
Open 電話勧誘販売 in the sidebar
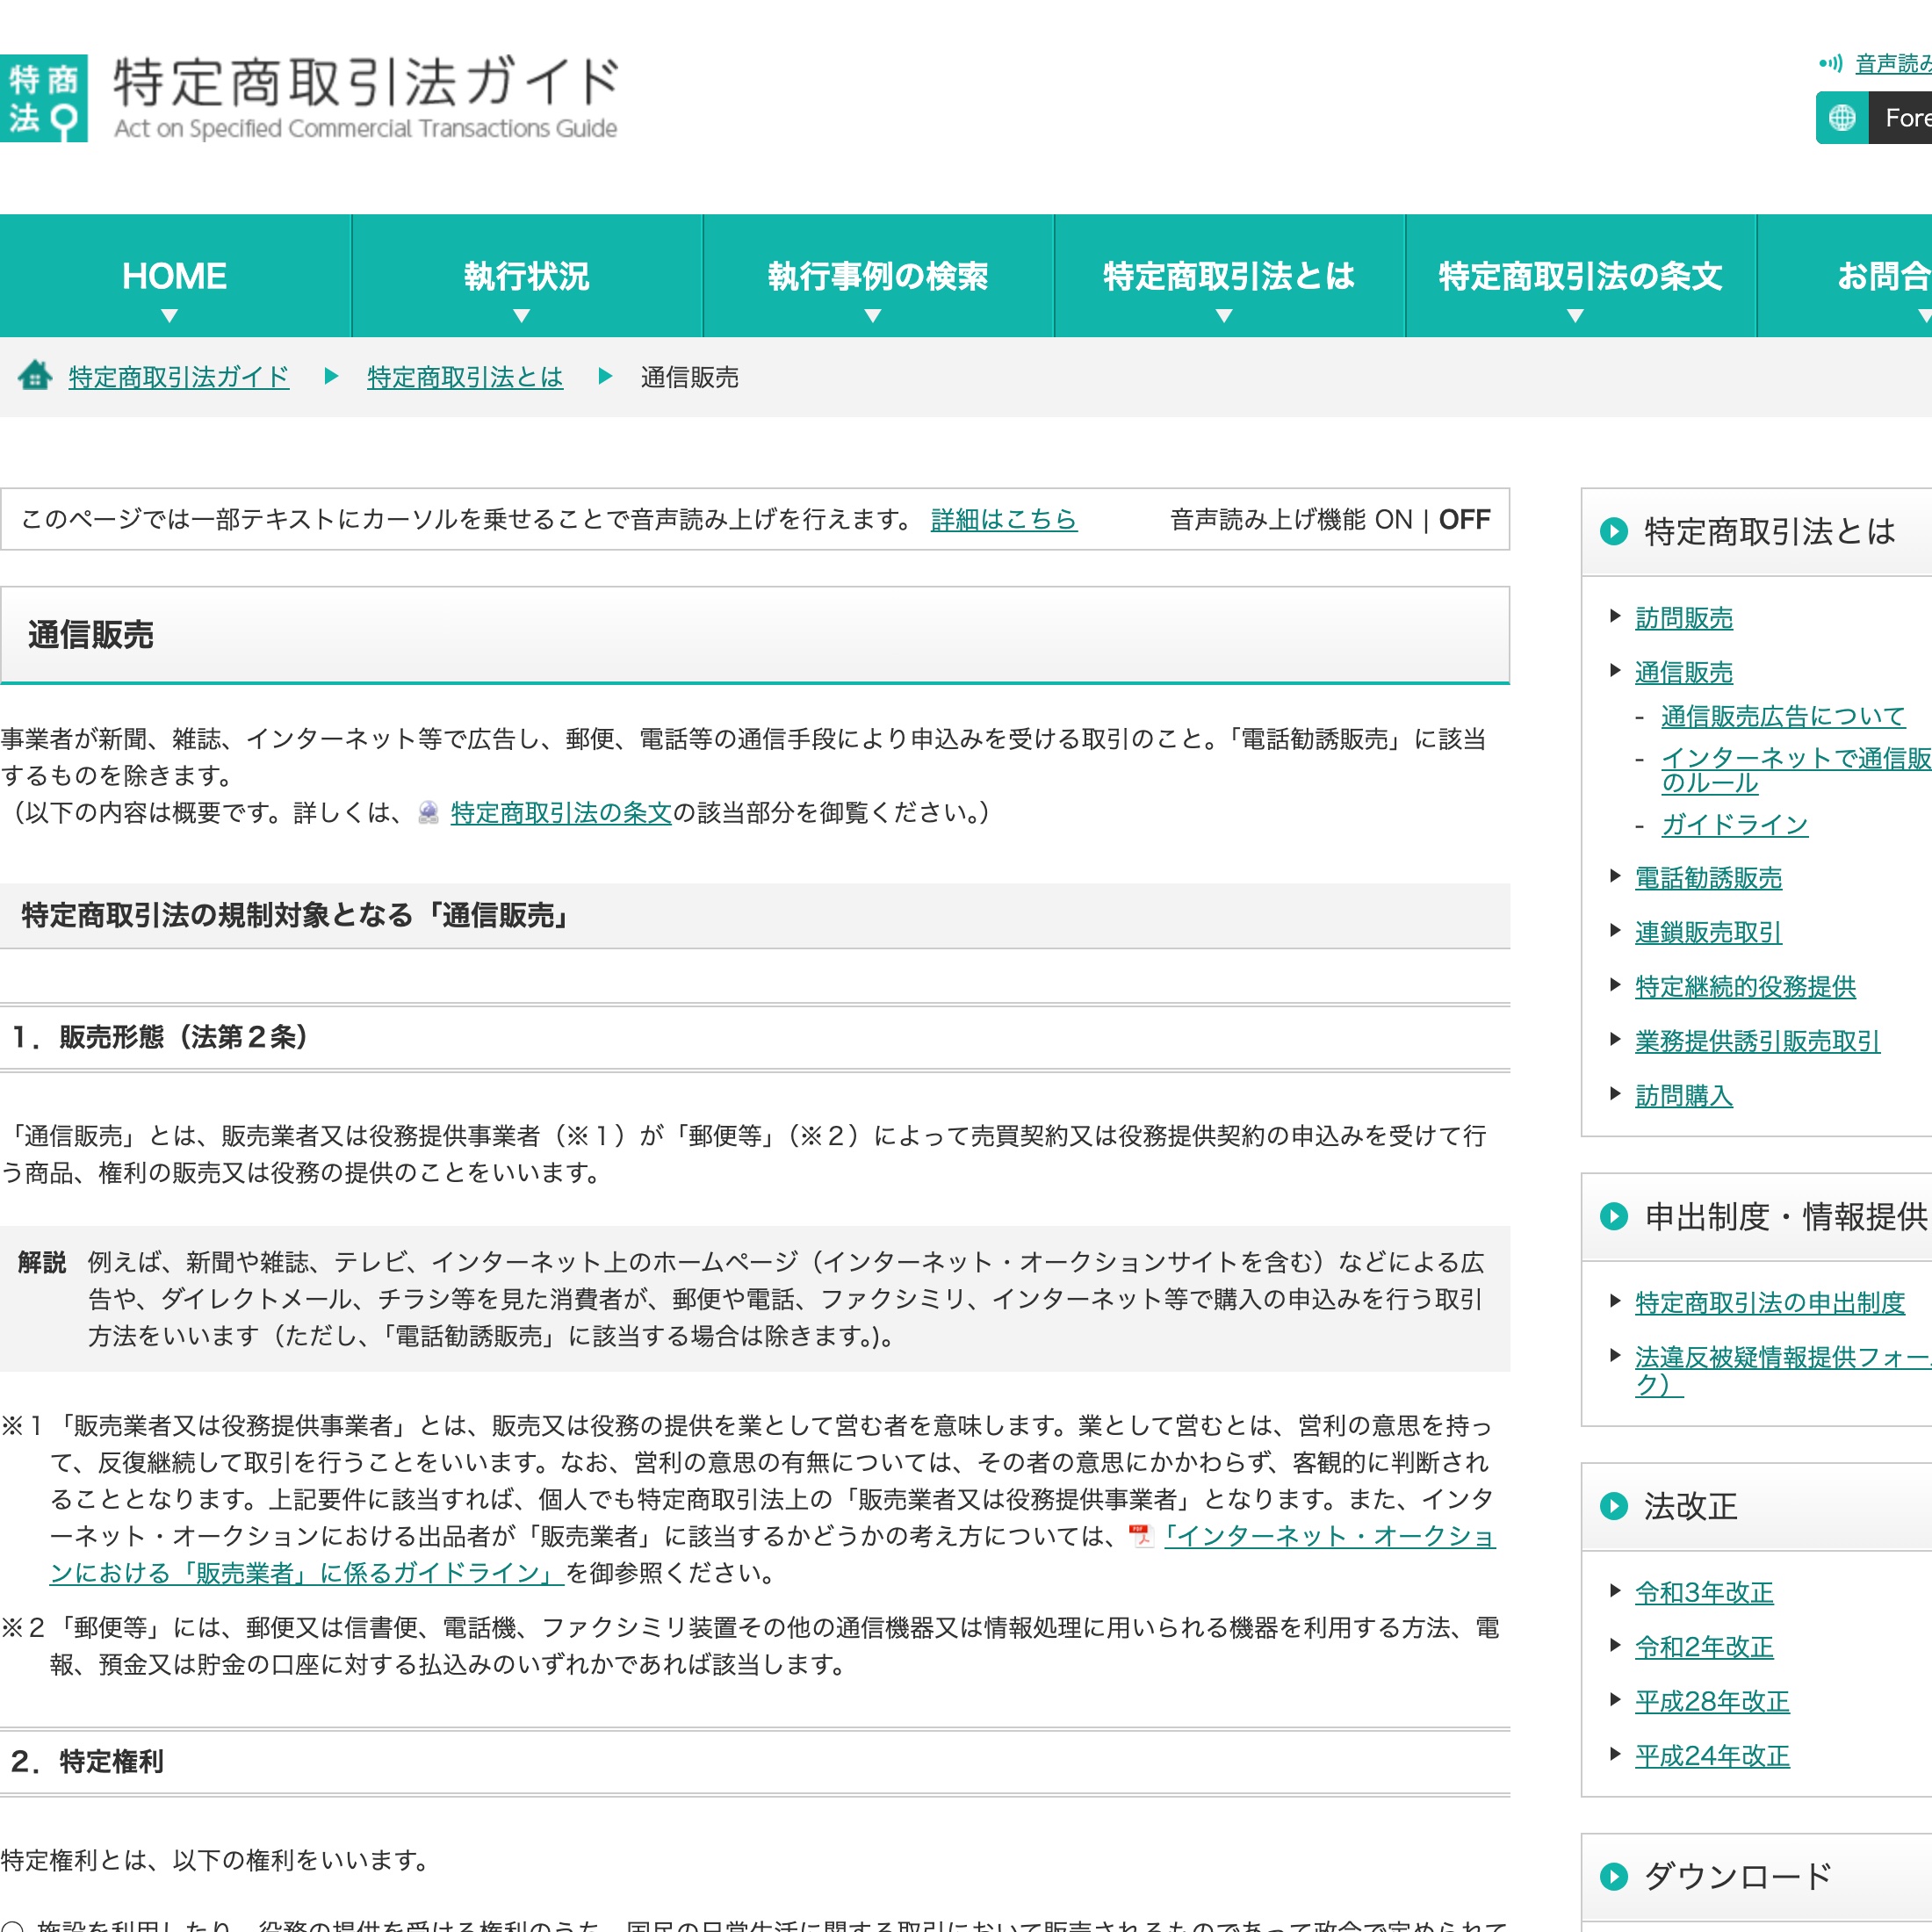(x=1709, y=878)
